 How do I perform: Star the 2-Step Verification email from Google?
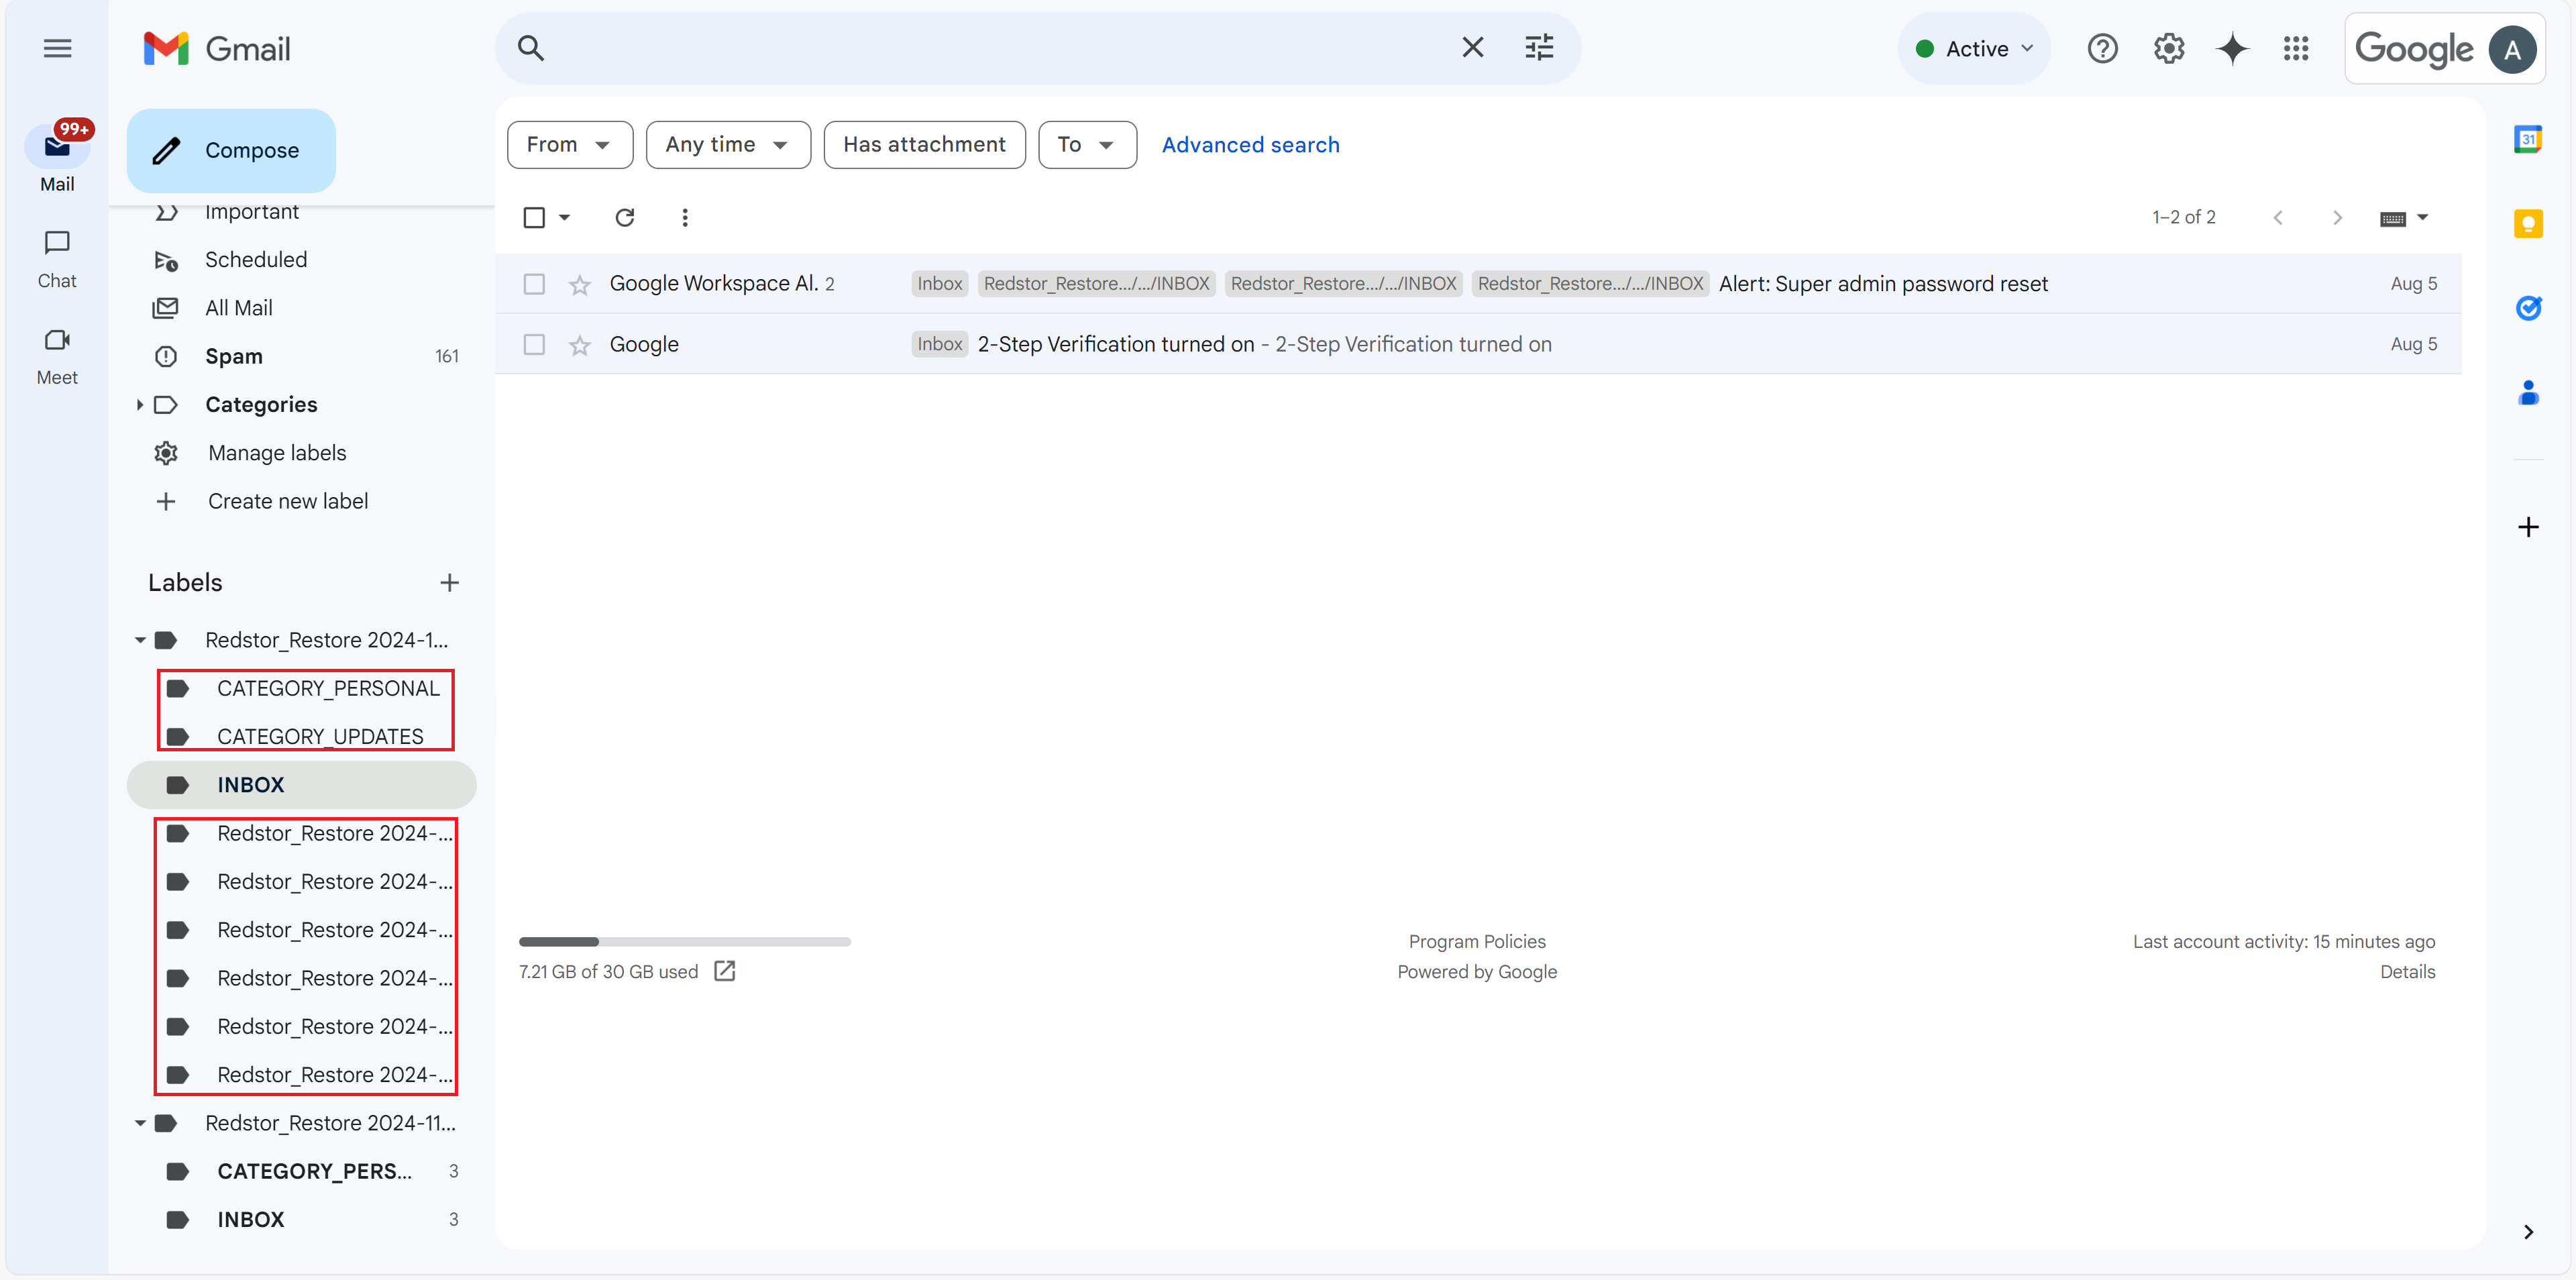(x=579, y=345)
